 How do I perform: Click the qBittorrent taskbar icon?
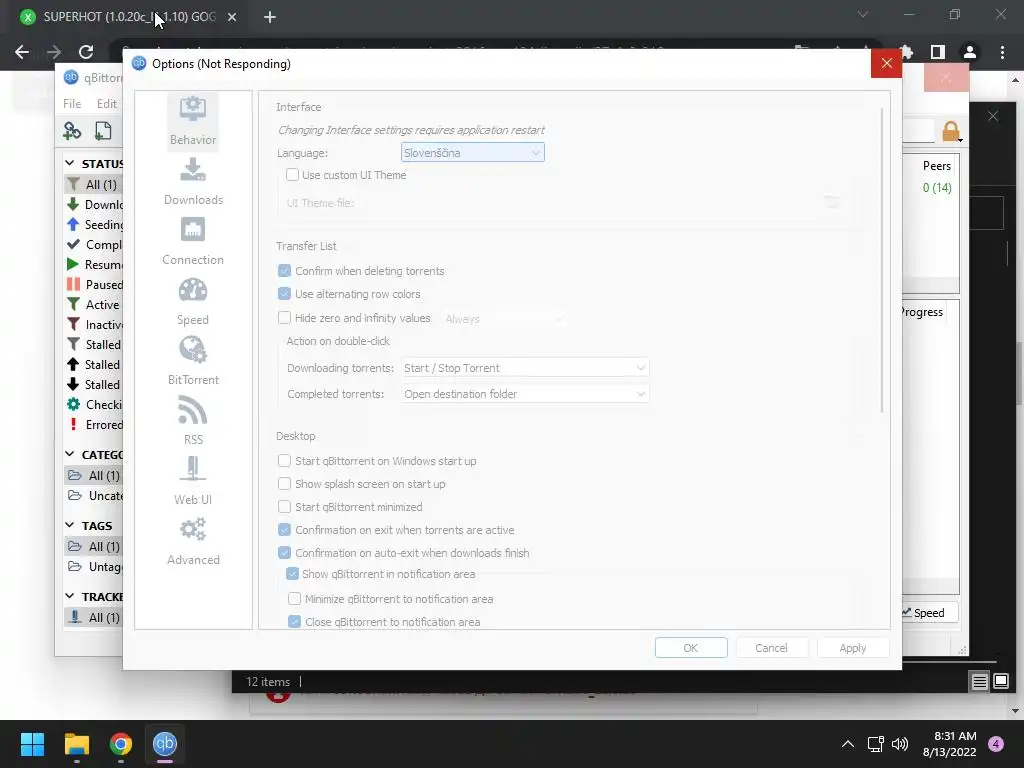[x=165, y=744]
